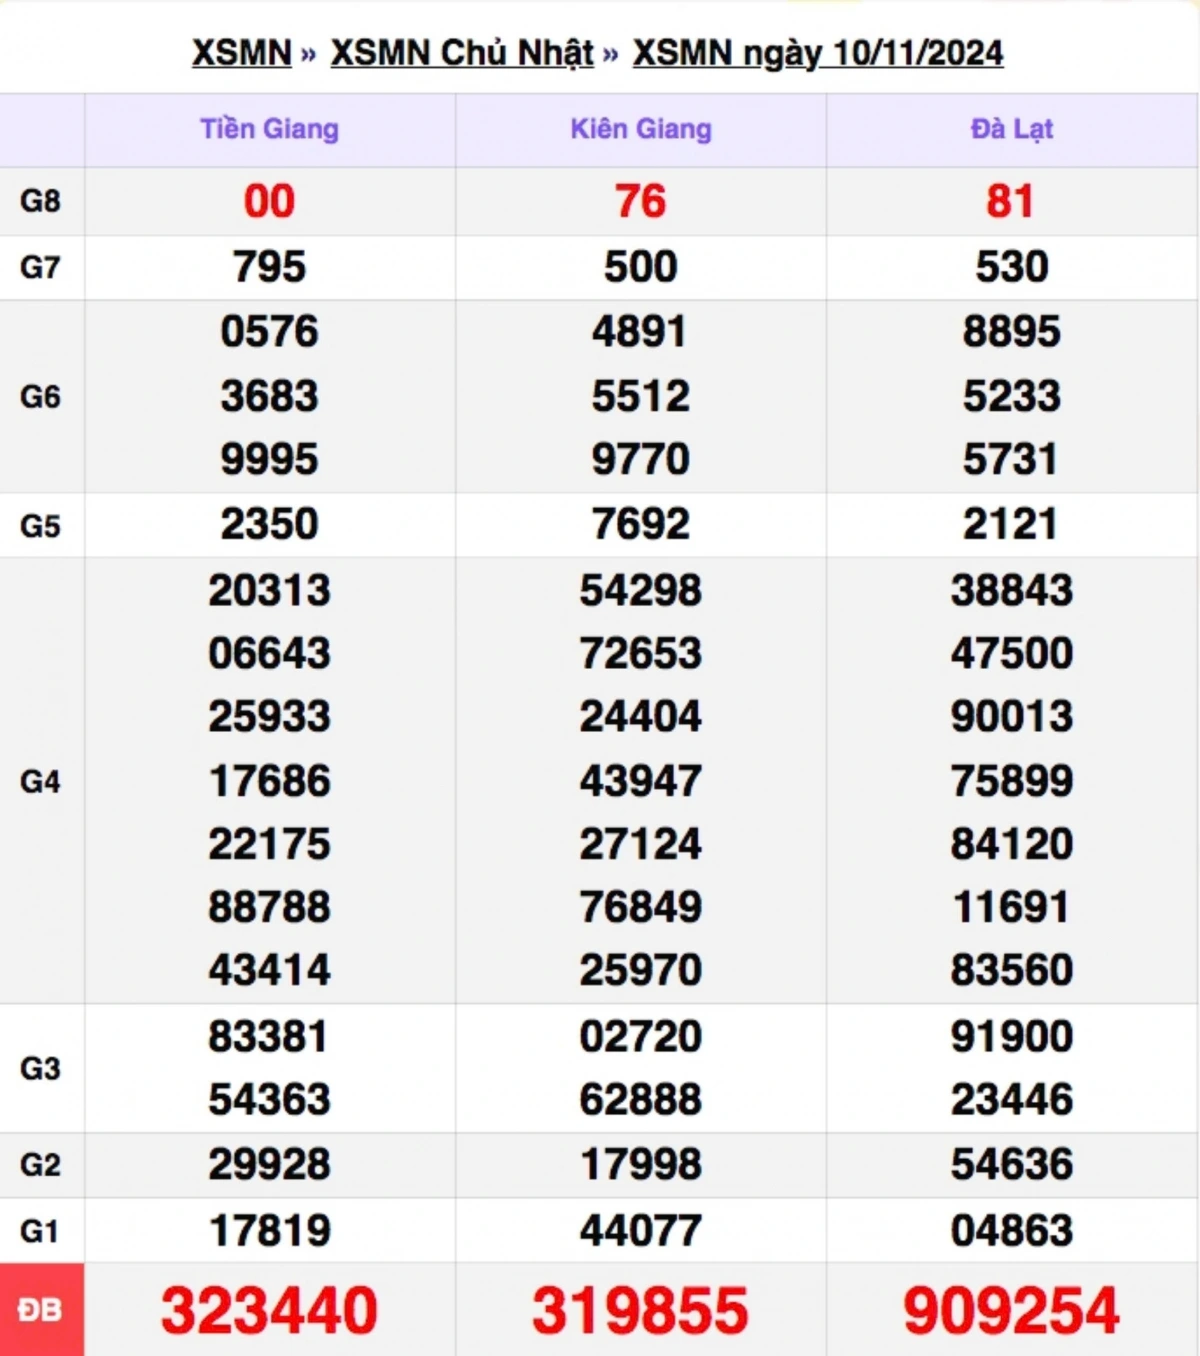Open the XSMN Chủ Nhật link
This screenshot has height=1356, width=1200.
(462, 53)
